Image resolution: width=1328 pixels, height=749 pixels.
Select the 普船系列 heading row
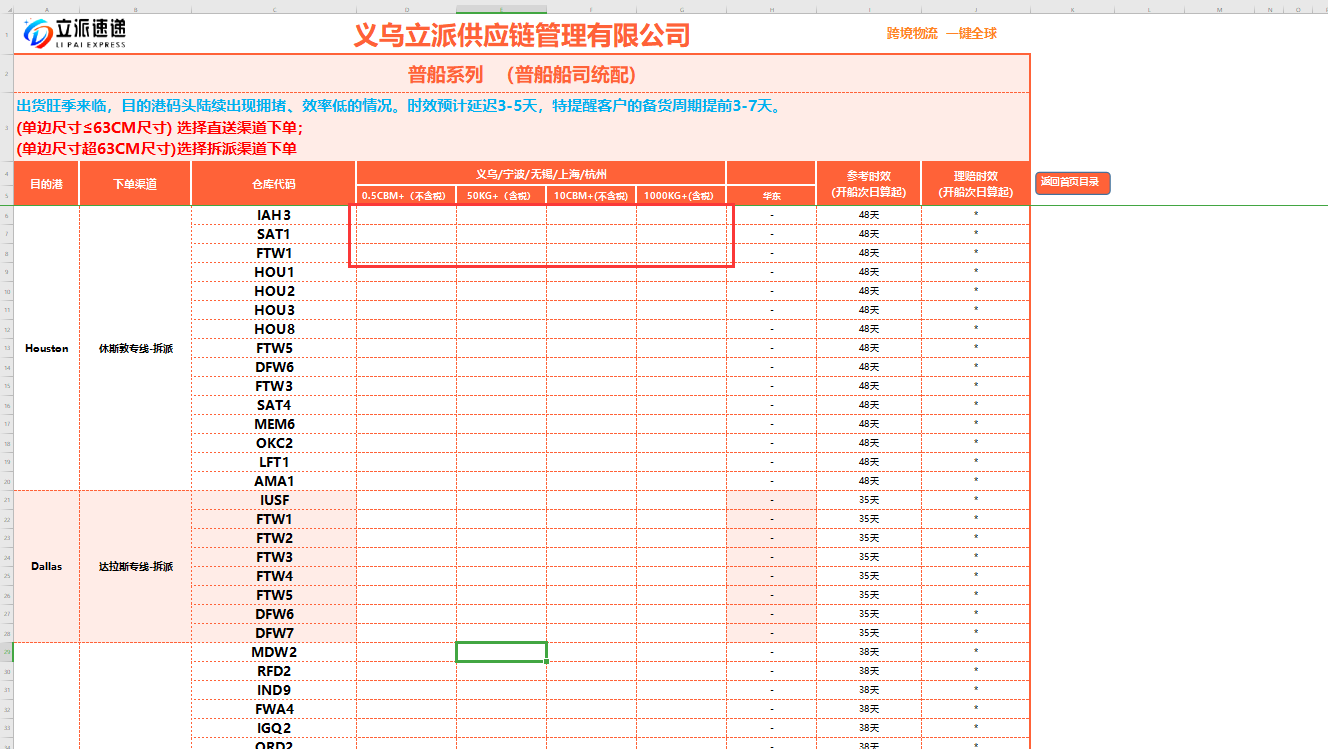tap(521, 75)
